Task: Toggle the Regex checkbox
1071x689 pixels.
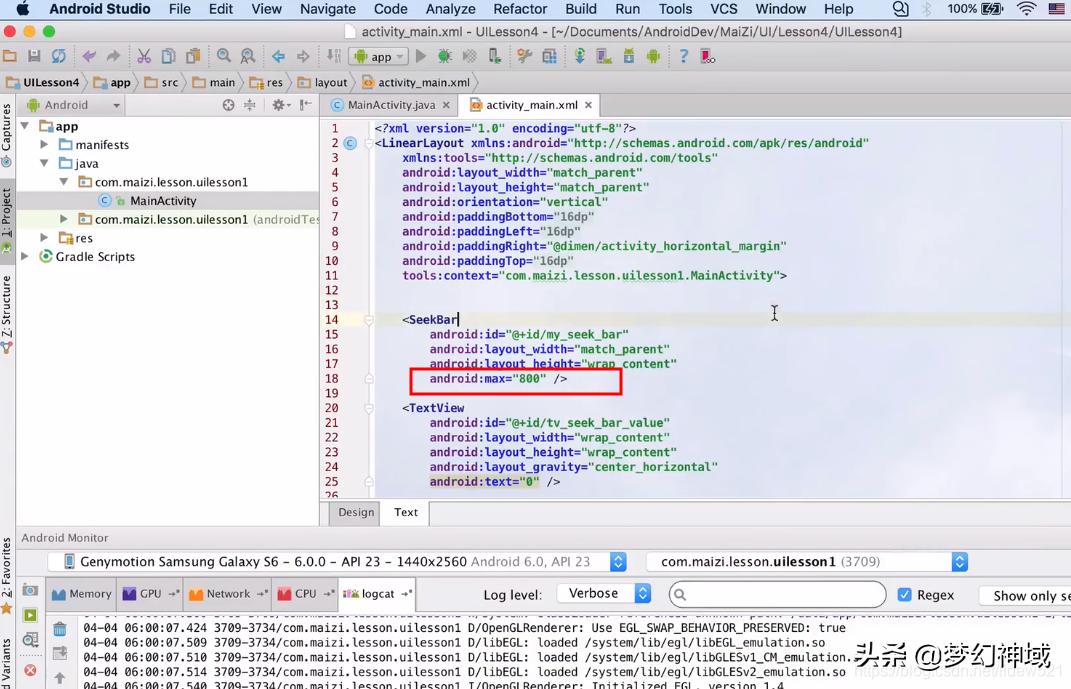Action: point(904,594)
